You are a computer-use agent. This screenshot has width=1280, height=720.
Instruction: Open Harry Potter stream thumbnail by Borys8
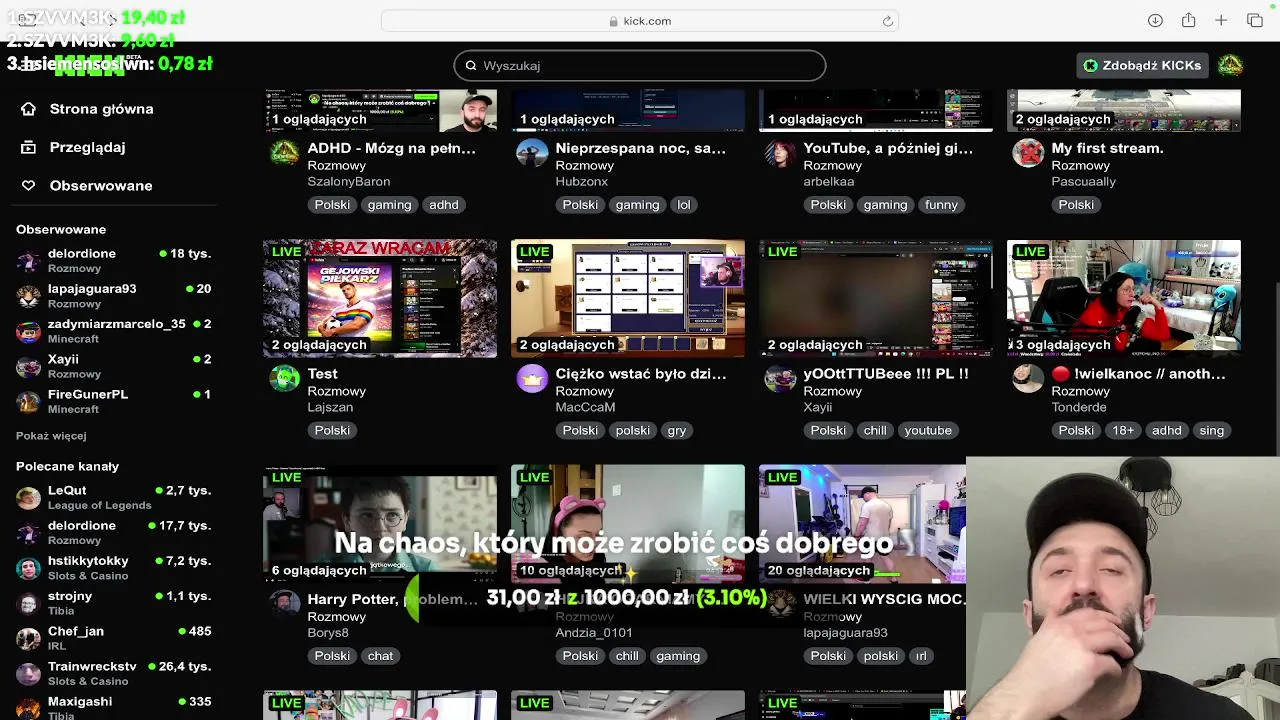pos(380,523)
